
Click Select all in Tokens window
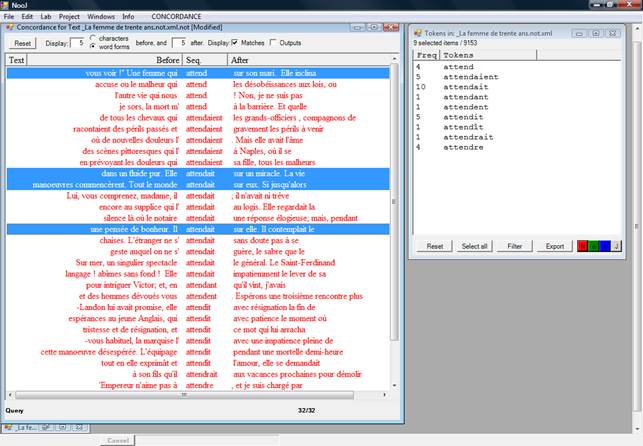pyautogui.click(x=474, y=245)
